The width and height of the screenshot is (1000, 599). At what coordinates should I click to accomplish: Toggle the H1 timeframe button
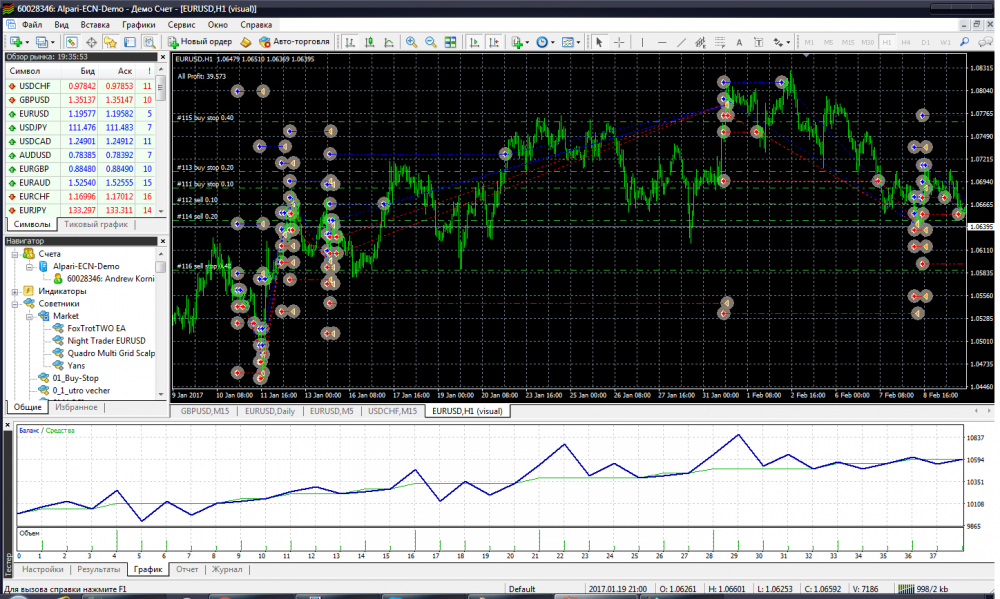886,42
